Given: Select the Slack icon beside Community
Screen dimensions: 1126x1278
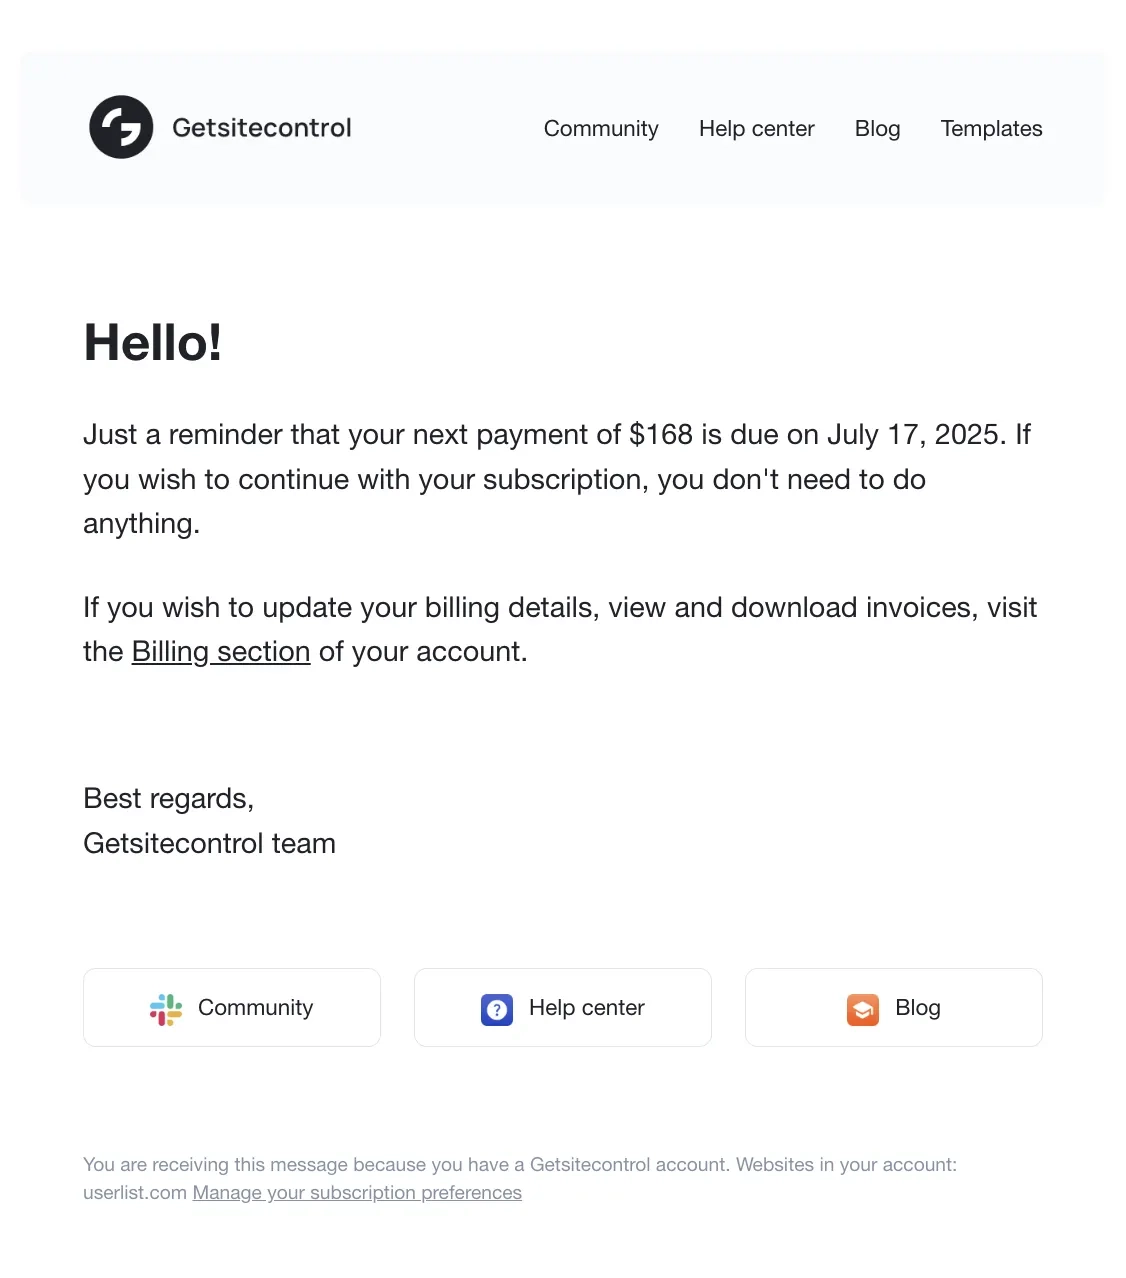Looking at the screenshot, I should point(164,1008).
